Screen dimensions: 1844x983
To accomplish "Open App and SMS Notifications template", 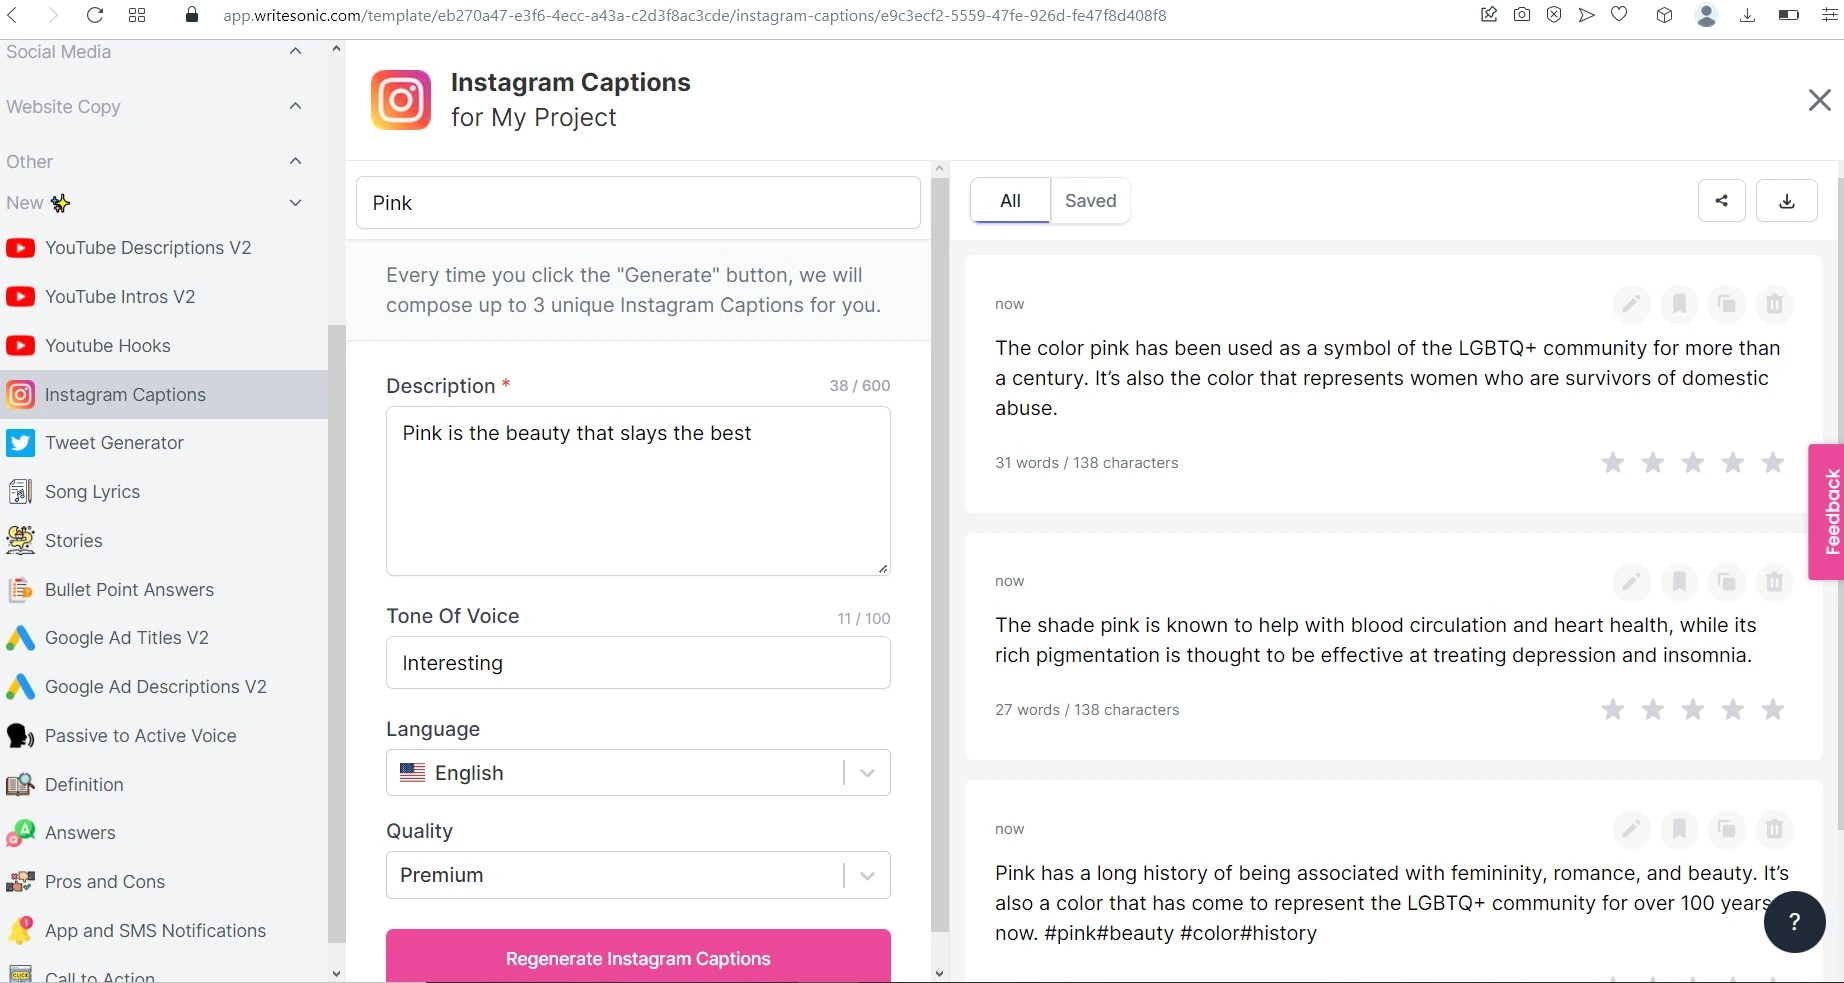I will [x=164, y=931].
